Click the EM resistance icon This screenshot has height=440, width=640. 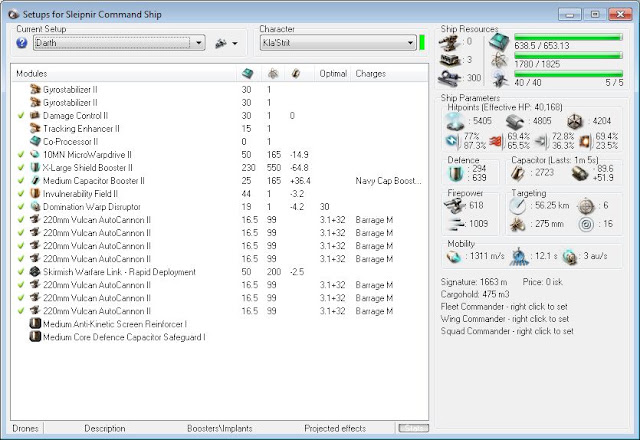coord(452,141)
